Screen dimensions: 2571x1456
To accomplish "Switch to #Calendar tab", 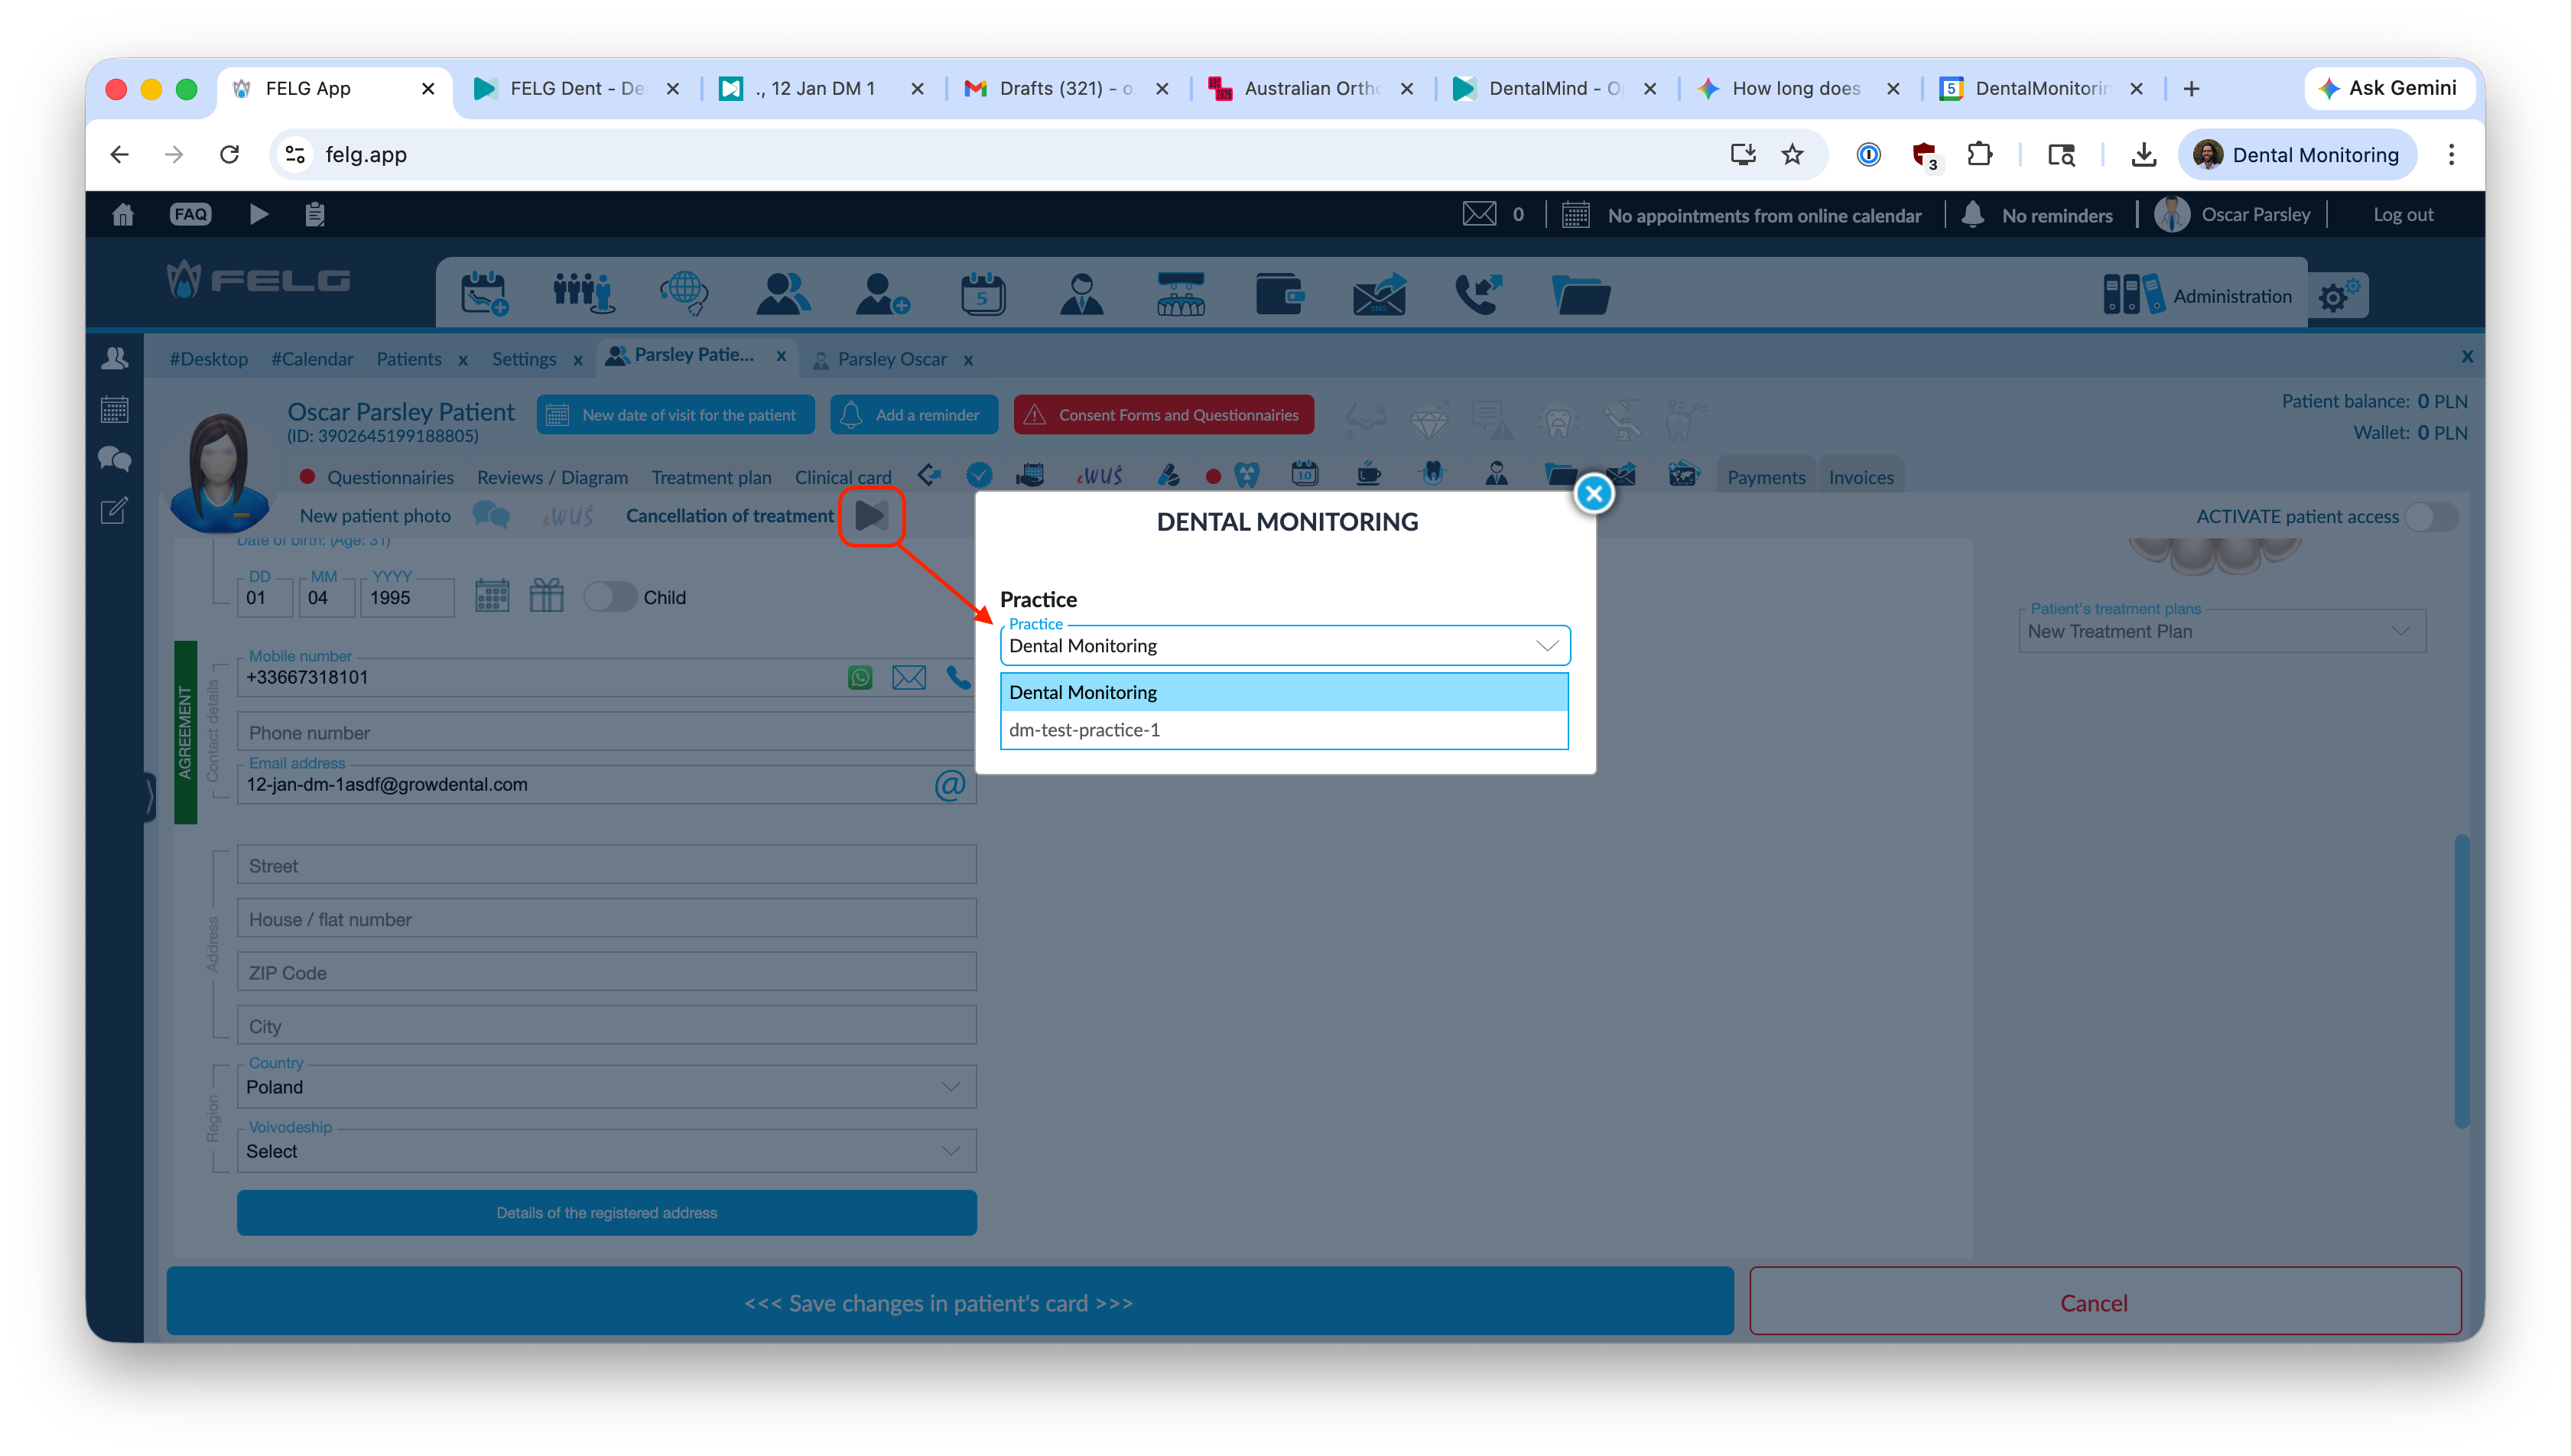I will pyautogui.click(x=312, y=359).
